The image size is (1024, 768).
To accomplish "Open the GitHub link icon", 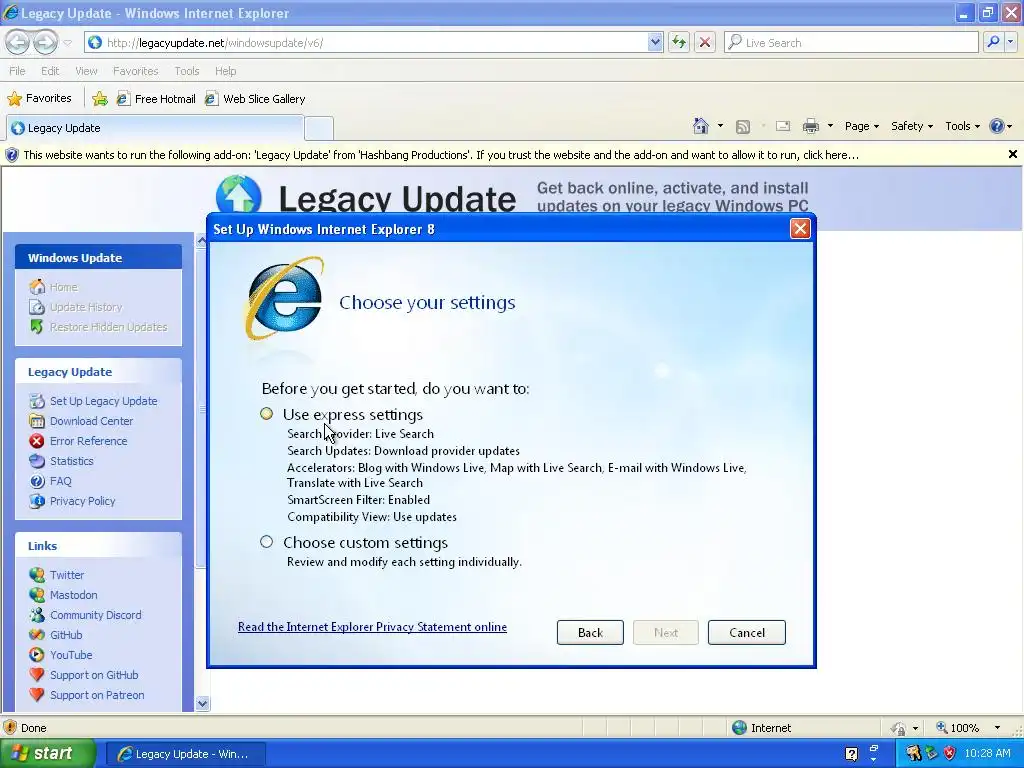I will pos(37,635).
